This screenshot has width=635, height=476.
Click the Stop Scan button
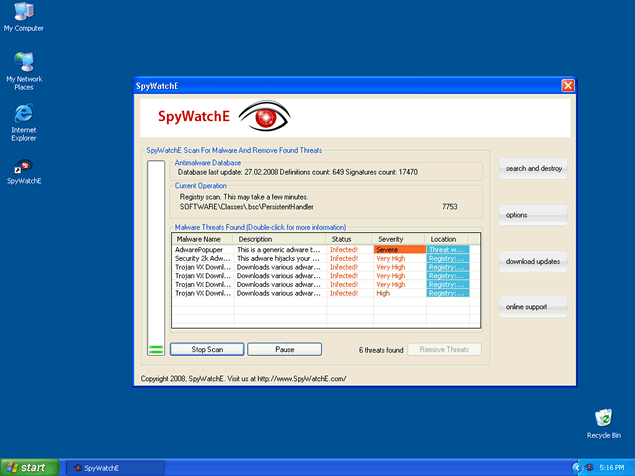pos(207,350)
